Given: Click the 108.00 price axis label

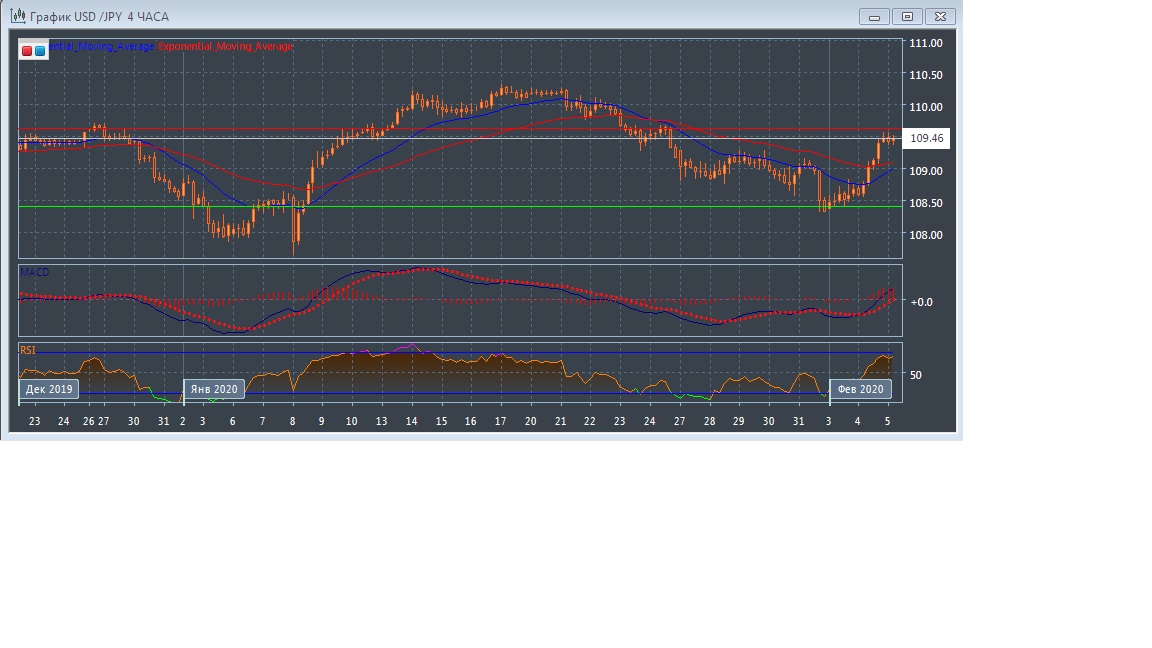Looking at the screenshot, I should pyautogui.click(x=925, y=235).
